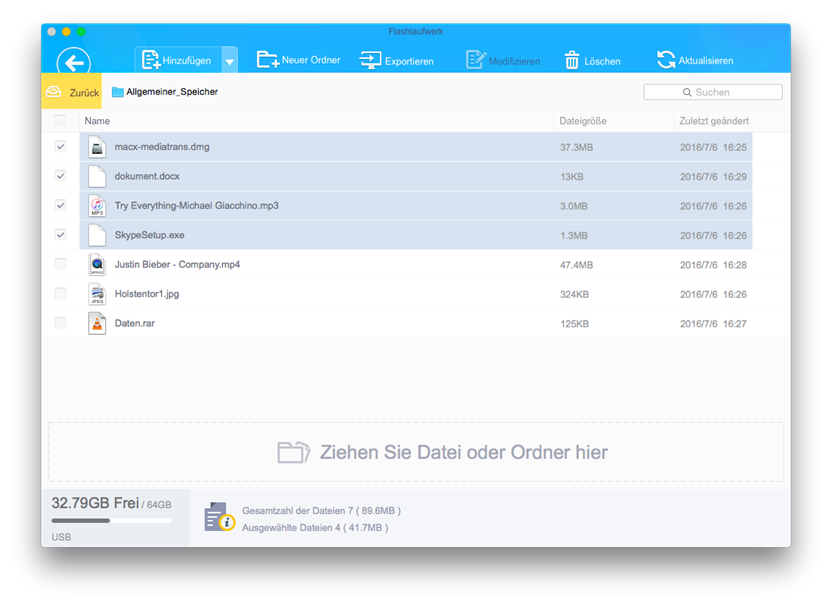Image resolution: width=832 pixels, height=606 pixels.
Task: Click the Exportieren toolbar button
Action: [397, 60]
